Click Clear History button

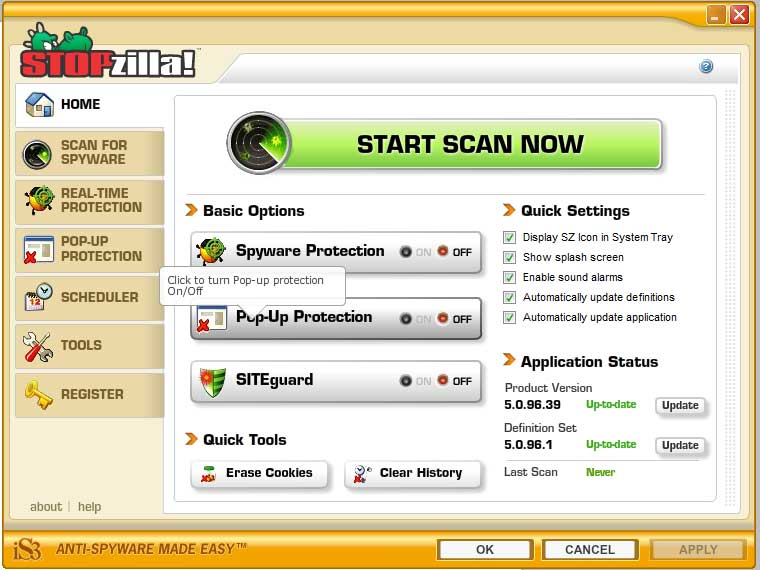tap(412, 474)
